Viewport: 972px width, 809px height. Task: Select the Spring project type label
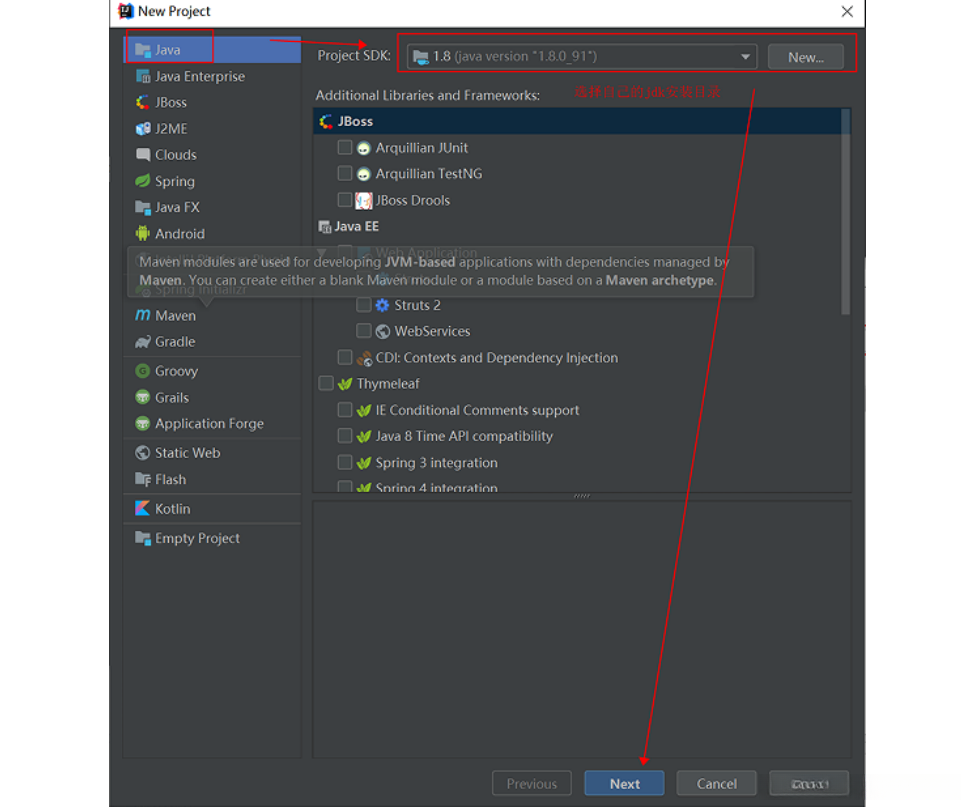coord(175,181)
